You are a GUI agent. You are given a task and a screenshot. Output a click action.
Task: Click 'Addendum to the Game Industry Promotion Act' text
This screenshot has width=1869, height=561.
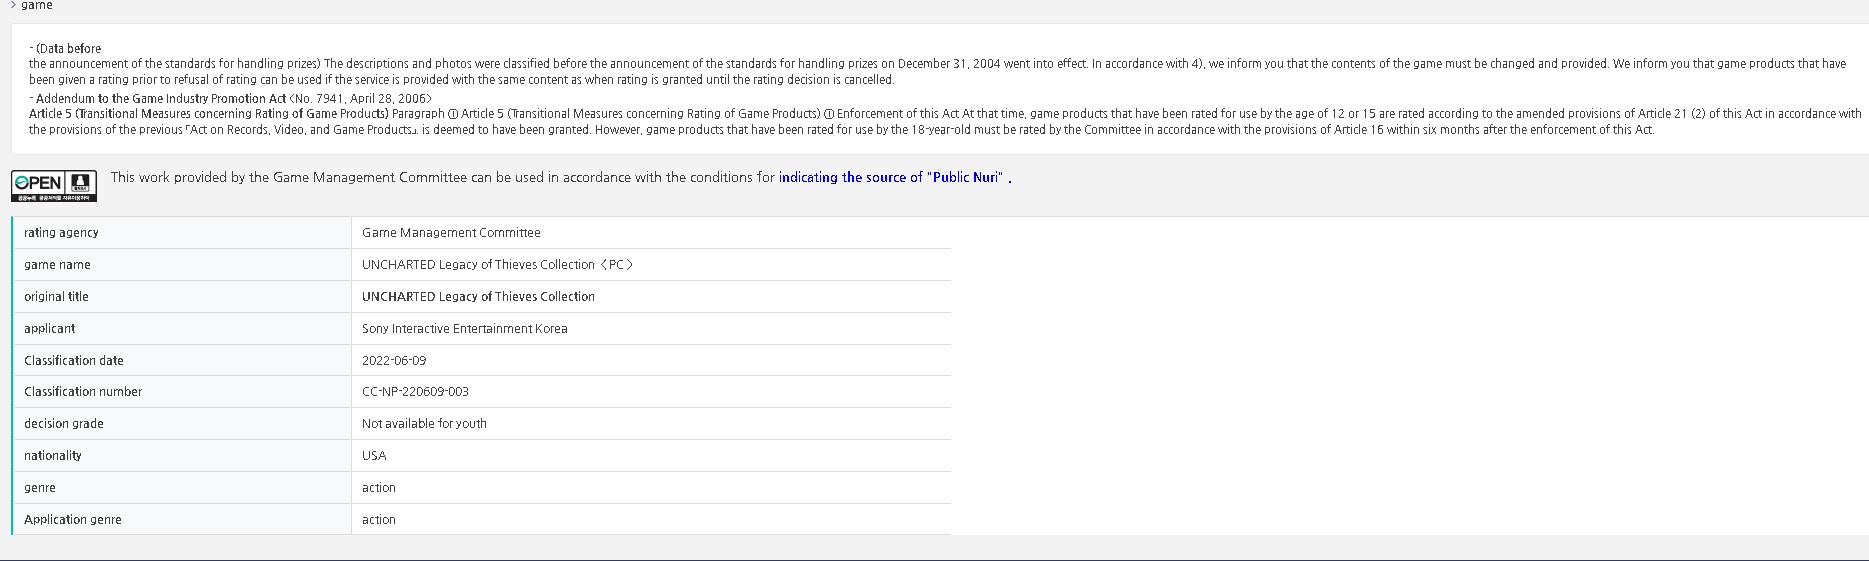coord(161,99)
